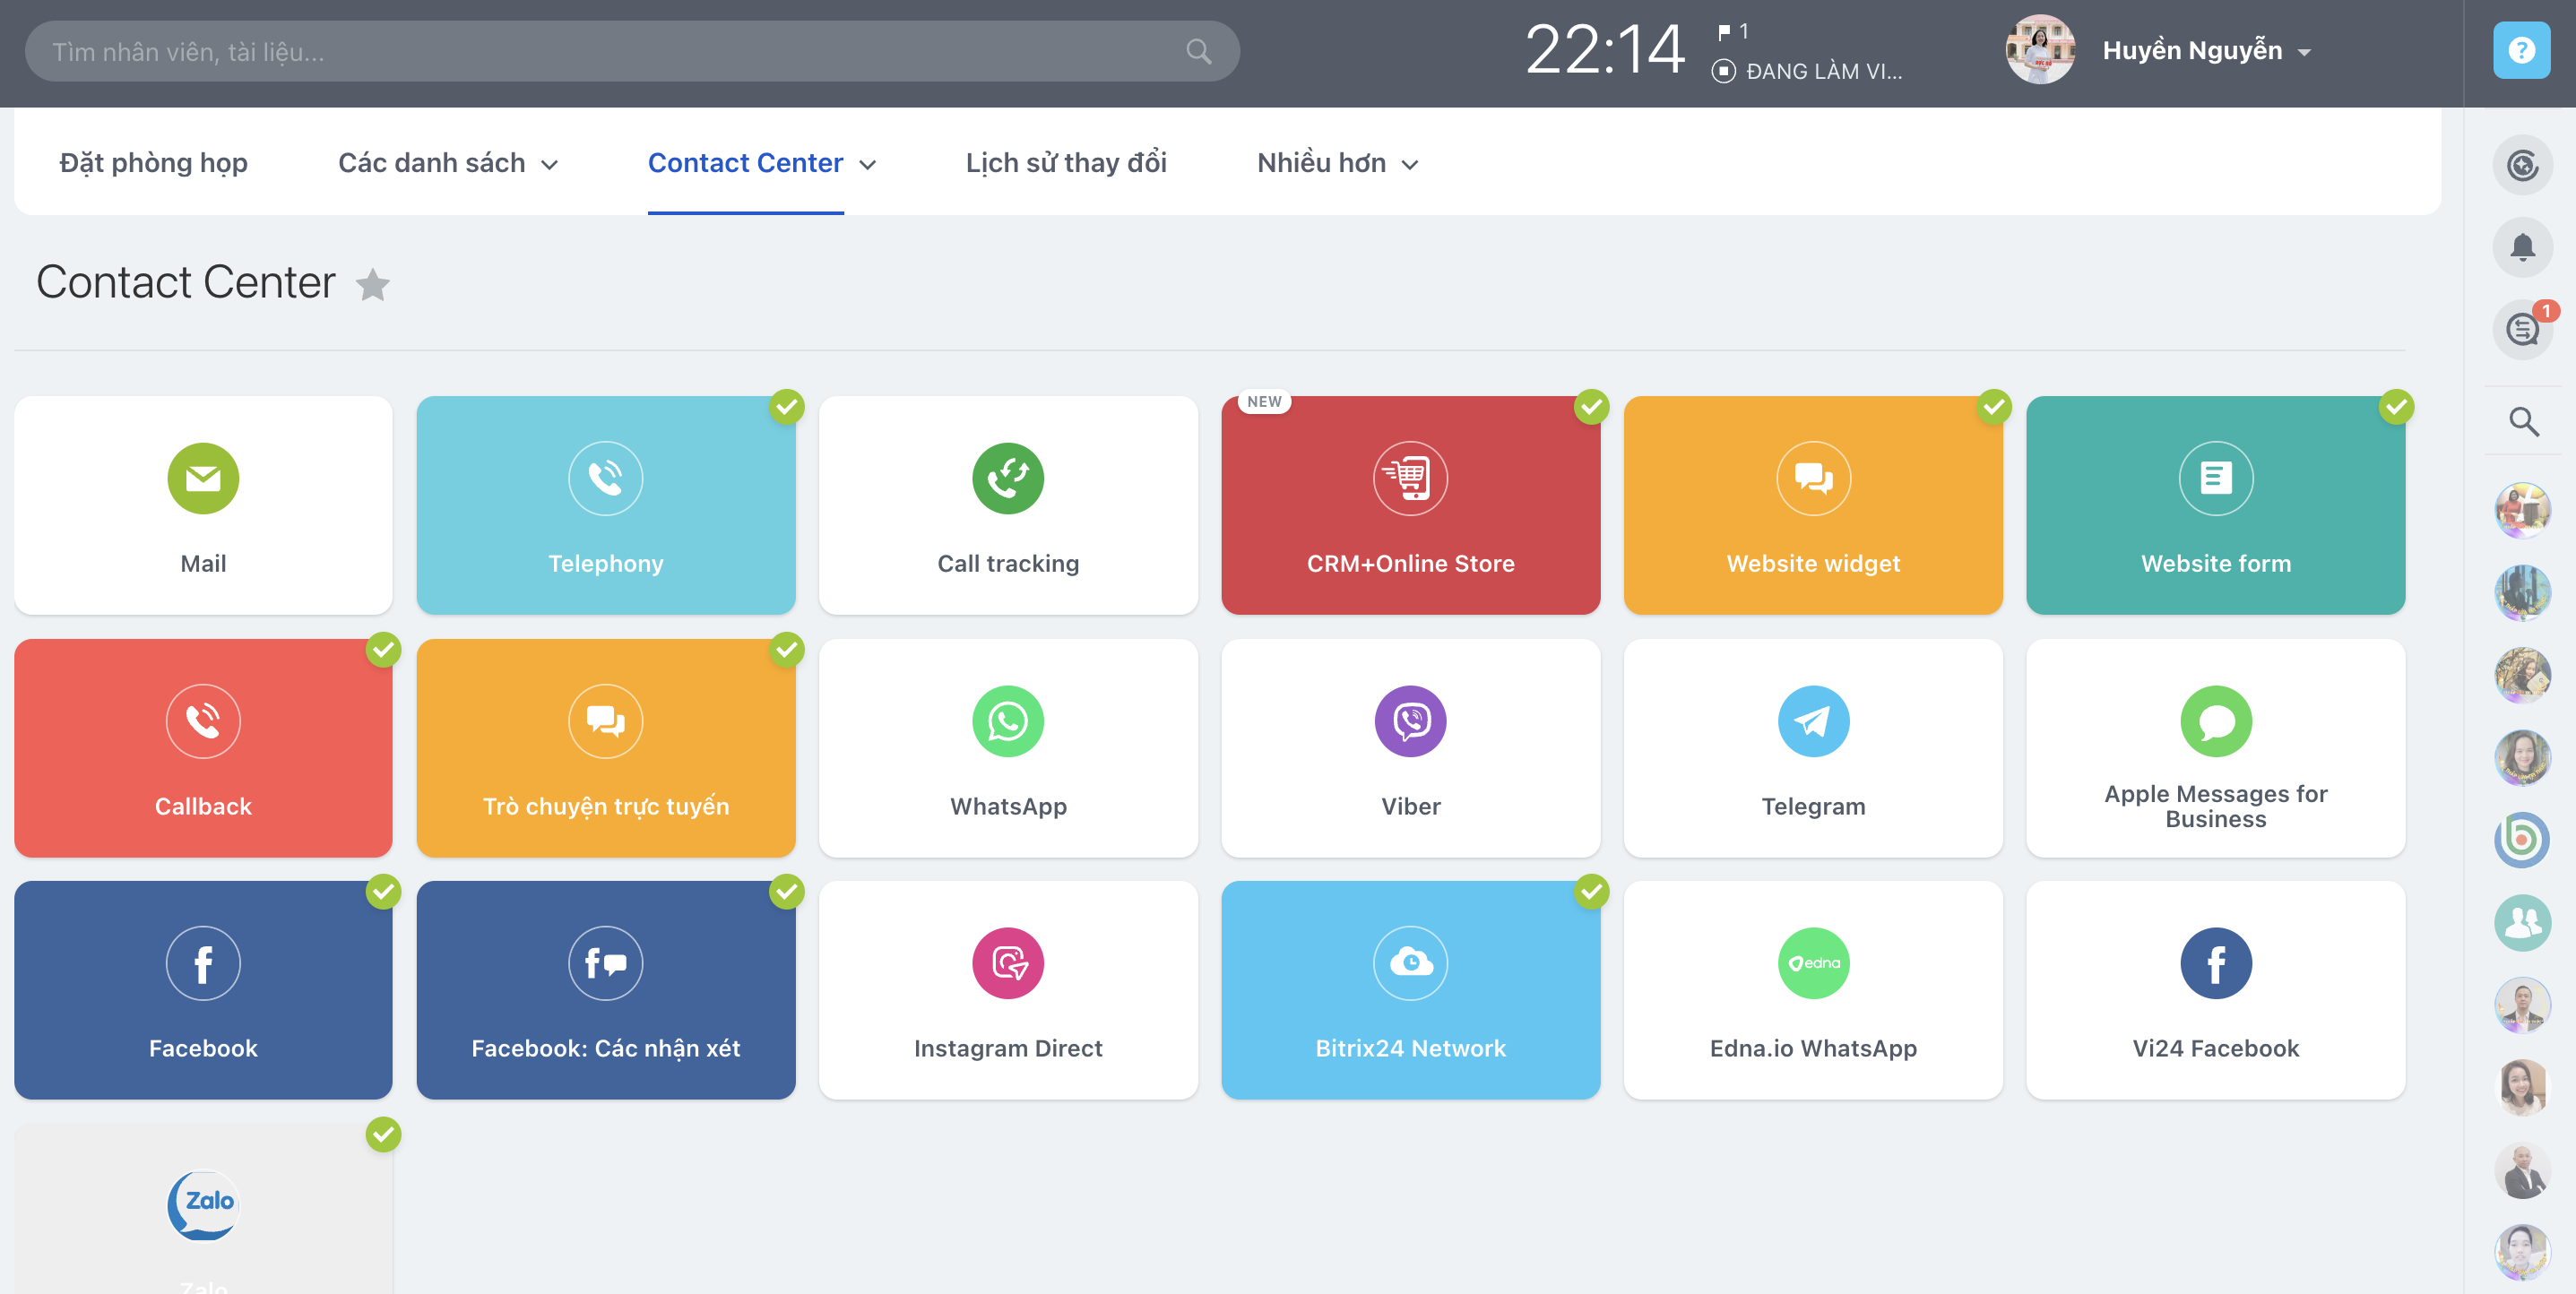Open the Bitrix24 logo contact in sidebar
This screenshot has height=1294, width=2576.
(x=2522, y=839)
